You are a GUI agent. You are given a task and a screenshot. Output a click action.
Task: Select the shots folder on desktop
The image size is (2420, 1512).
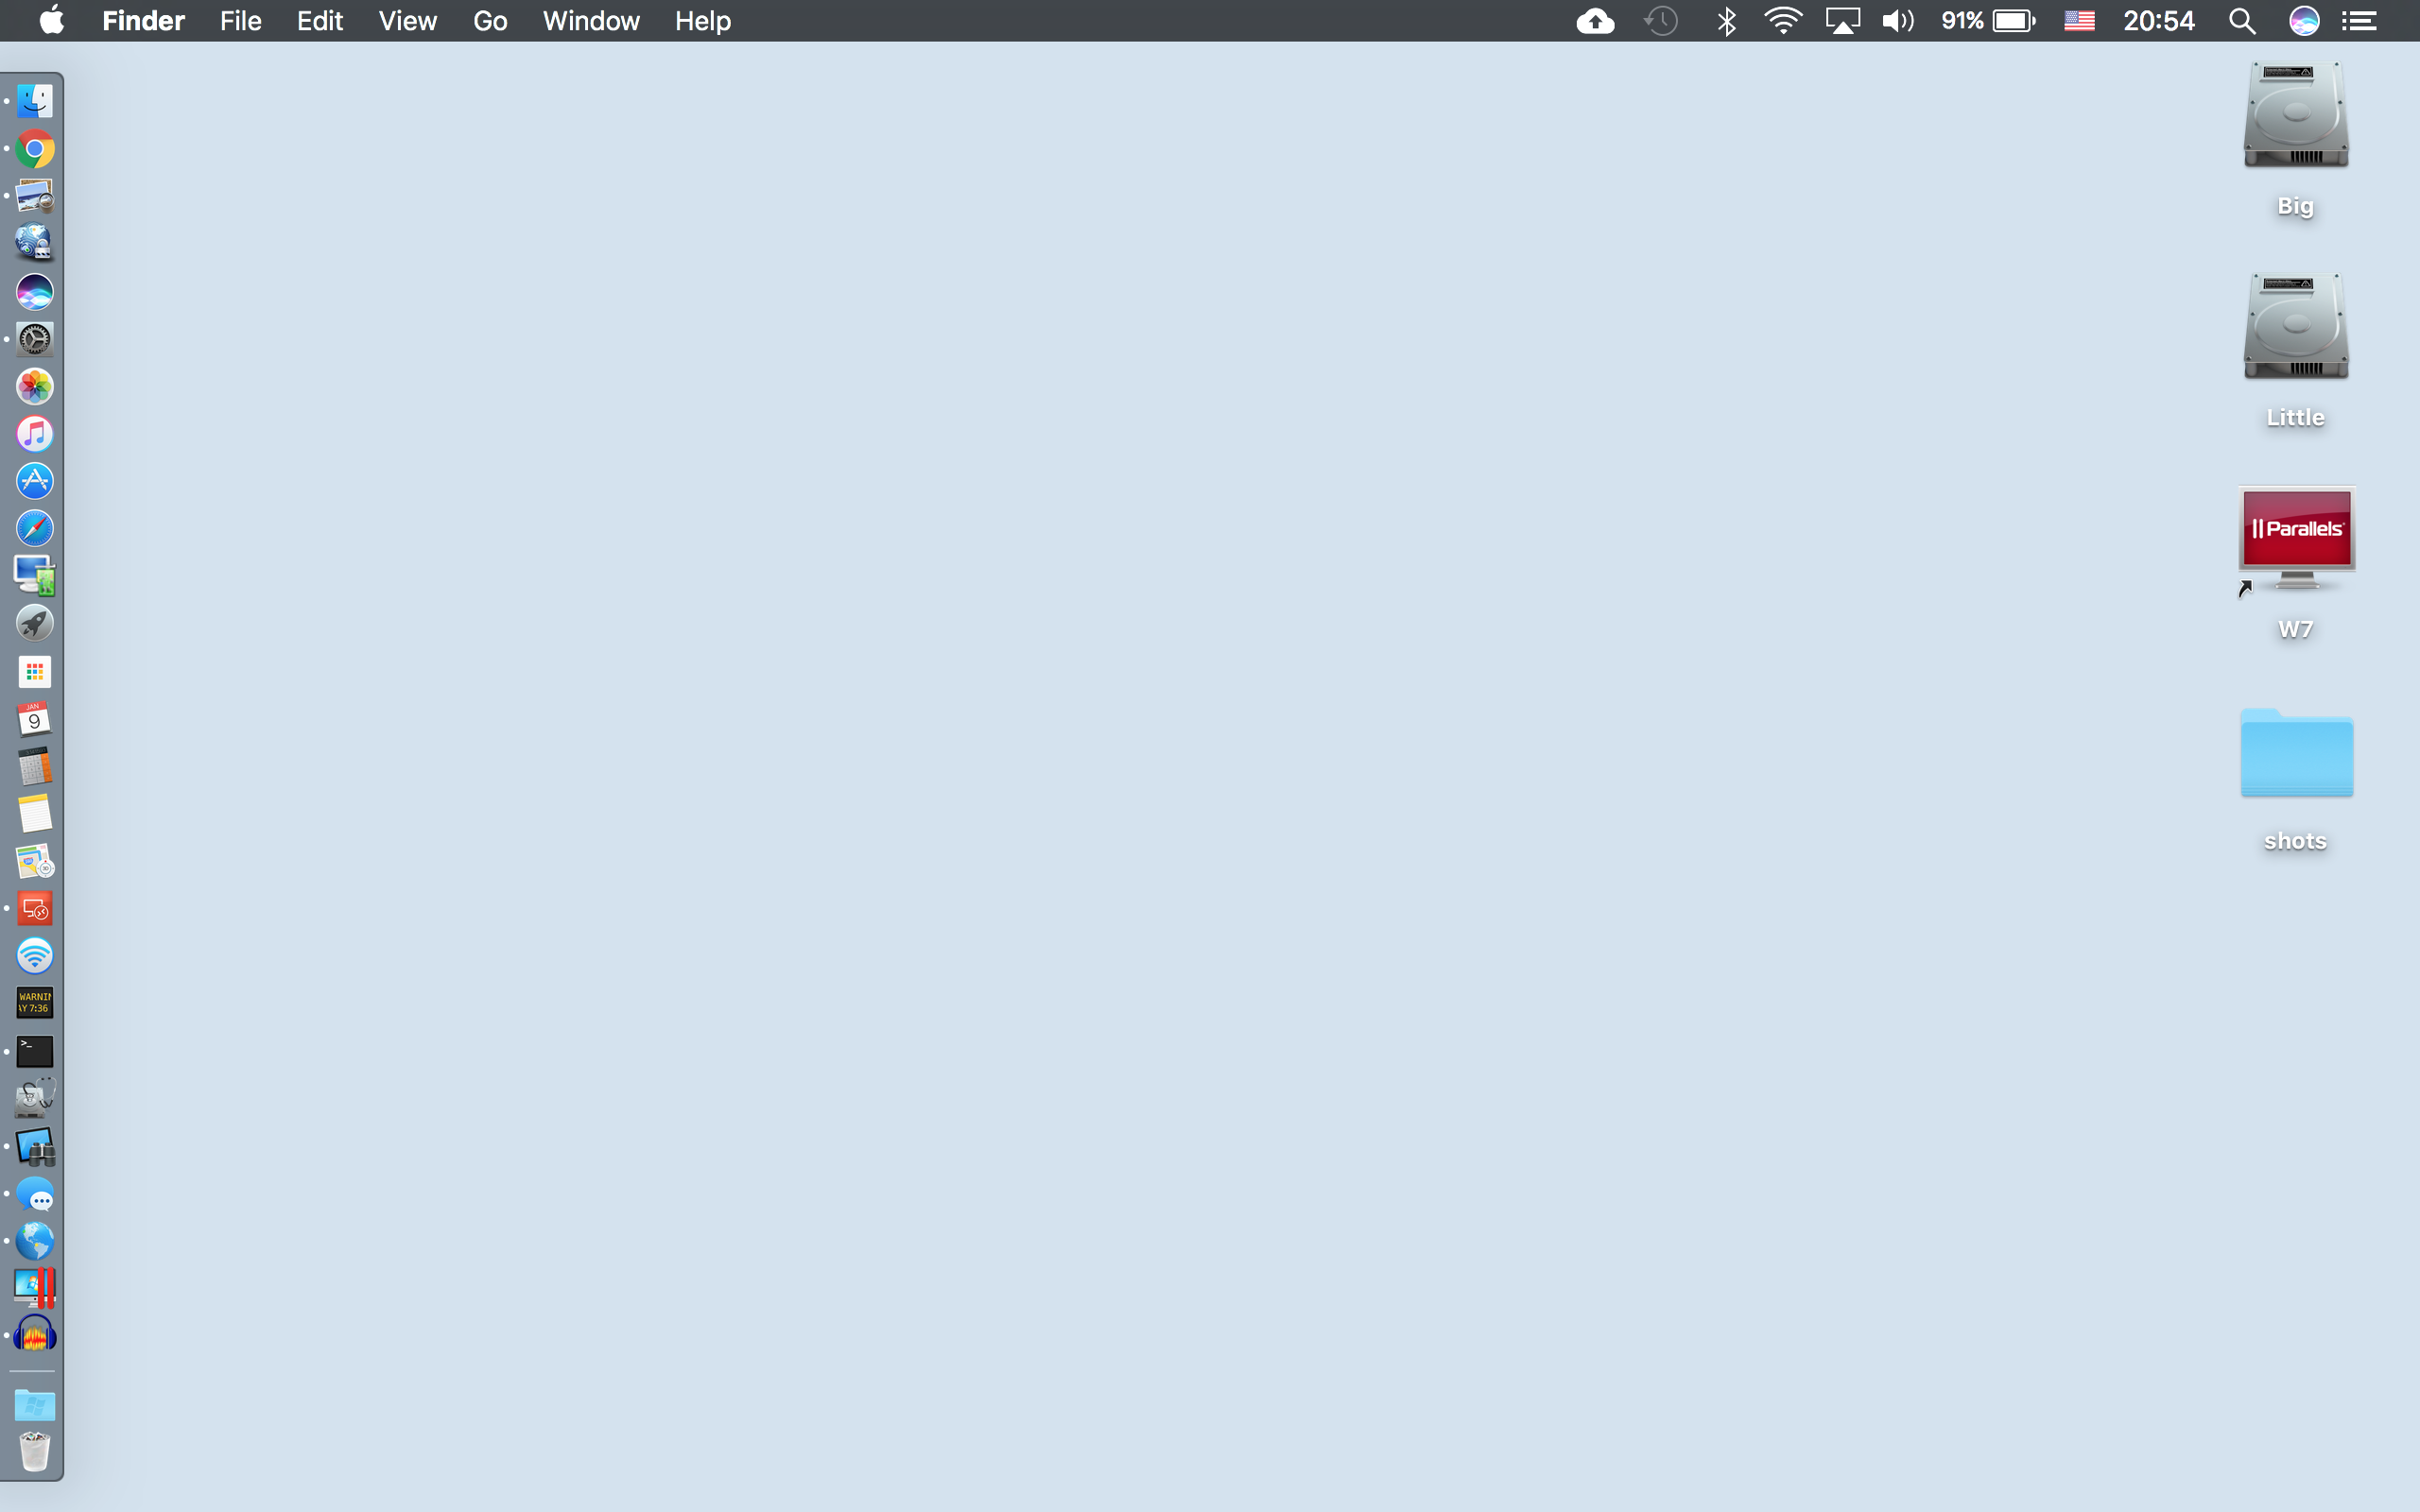tap(2296, 755)
